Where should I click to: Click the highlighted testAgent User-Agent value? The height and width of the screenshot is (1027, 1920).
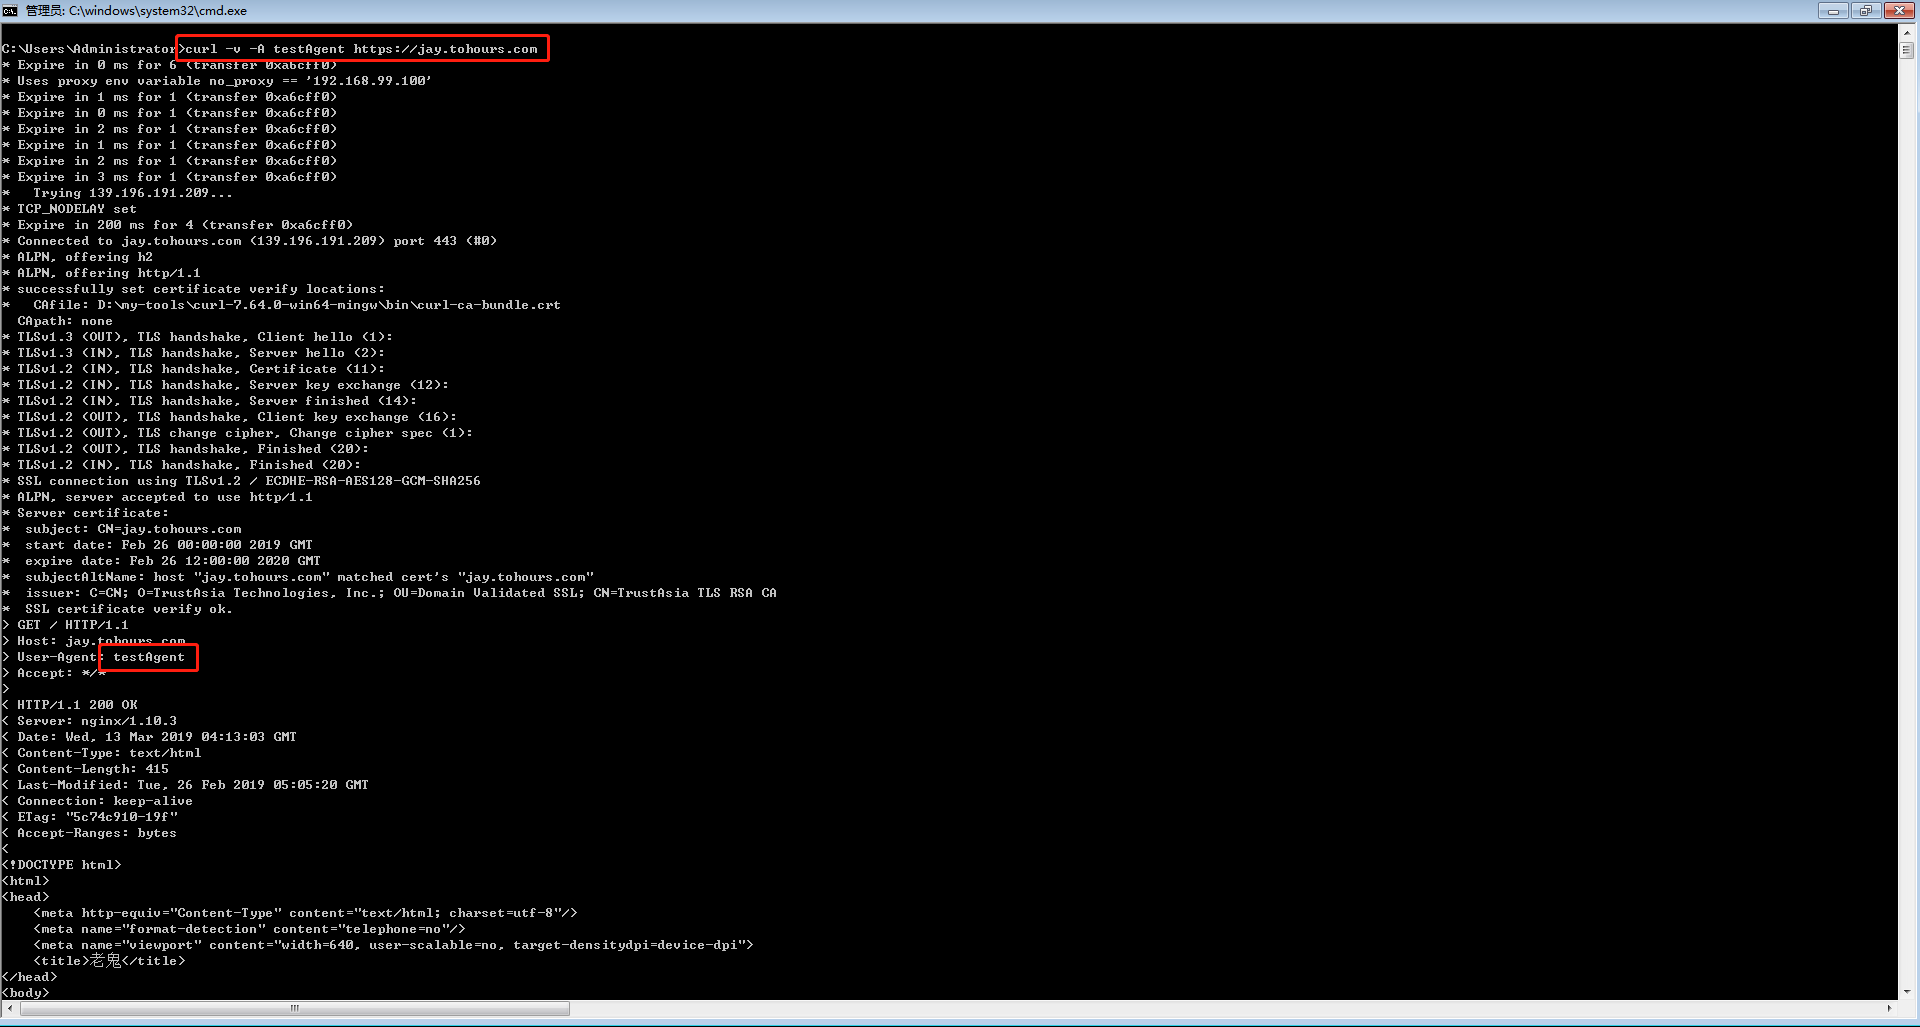click(149, 657)
